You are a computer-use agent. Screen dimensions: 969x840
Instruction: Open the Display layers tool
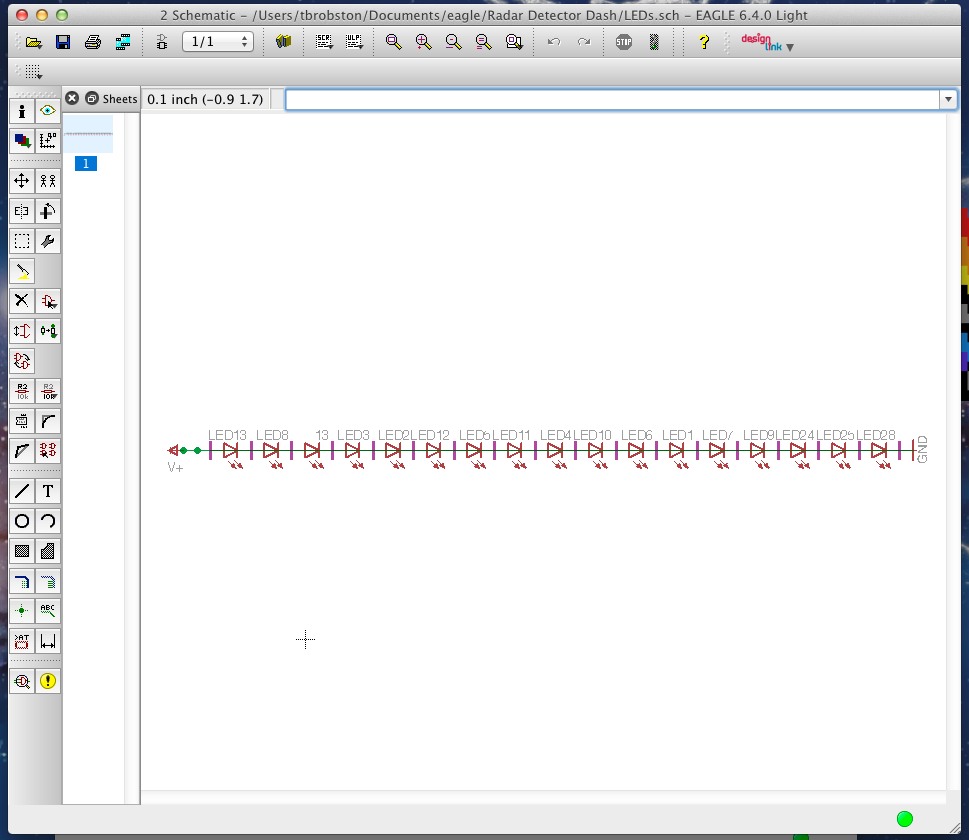22,141
